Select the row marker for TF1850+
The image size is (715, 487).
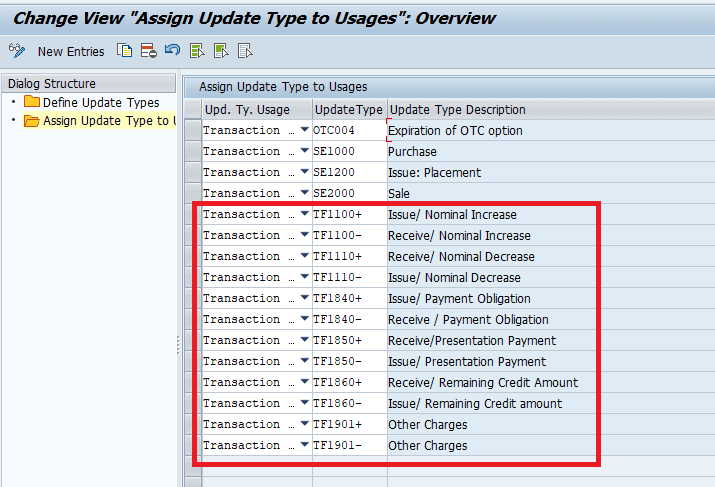tap(192, 340)
